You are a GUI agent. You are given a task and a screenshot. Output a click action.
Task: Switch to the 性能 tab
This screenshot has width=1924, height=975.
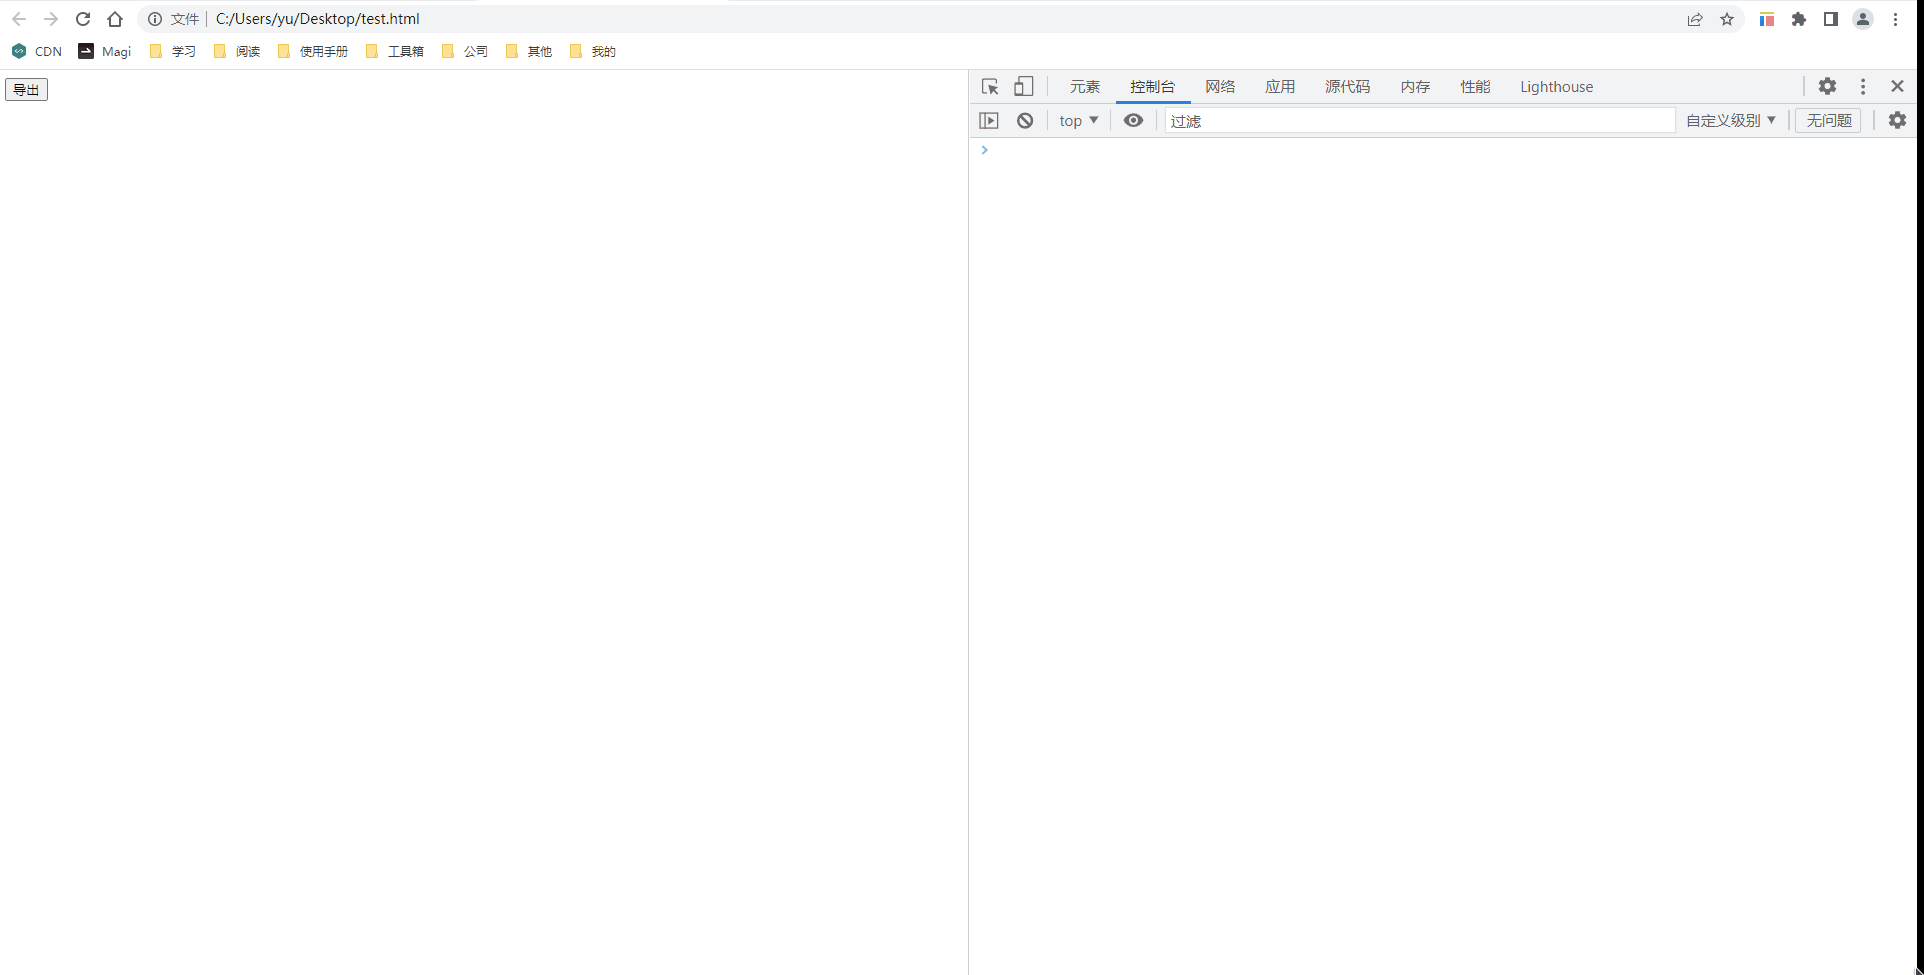pyautogui.click(x=1475, y=87)
